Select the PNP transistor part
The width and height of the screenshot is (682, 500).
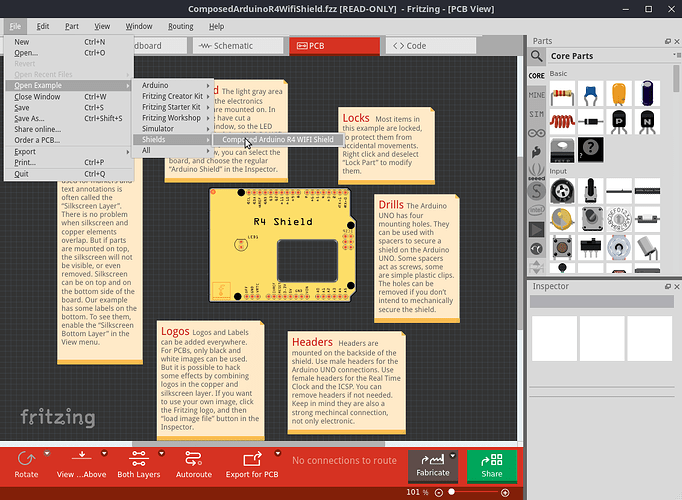[619, 122]
